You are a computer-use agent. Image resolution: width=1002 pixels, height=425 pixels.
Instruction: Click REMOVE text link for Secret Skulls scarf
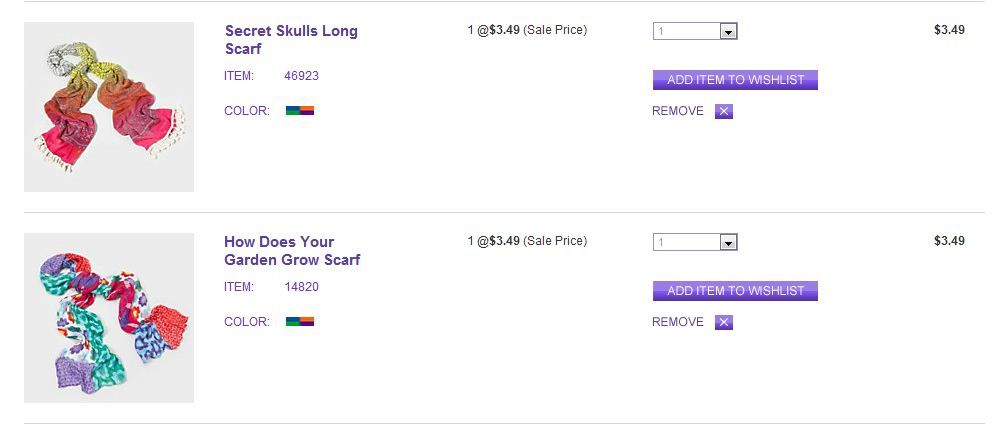[677, 111]
